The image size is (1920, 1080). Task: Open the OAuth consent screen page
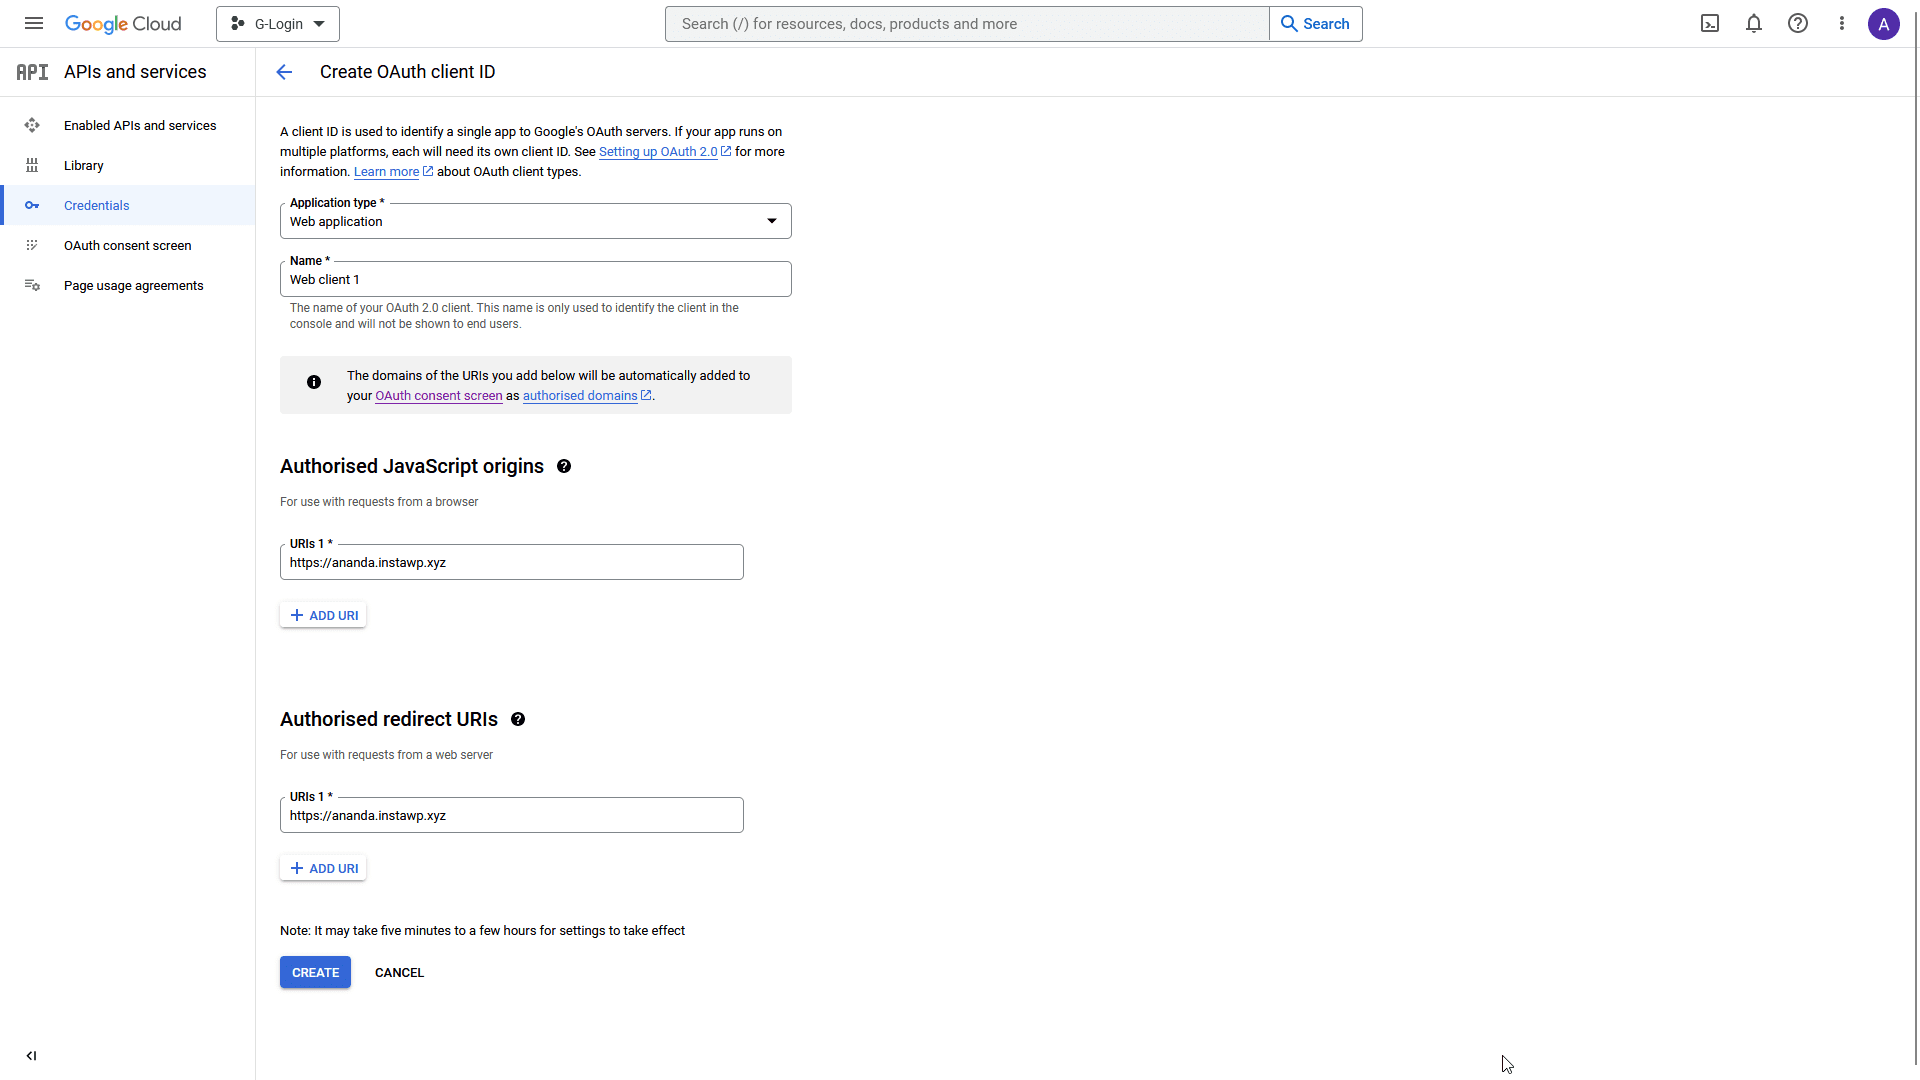point(128,245)
